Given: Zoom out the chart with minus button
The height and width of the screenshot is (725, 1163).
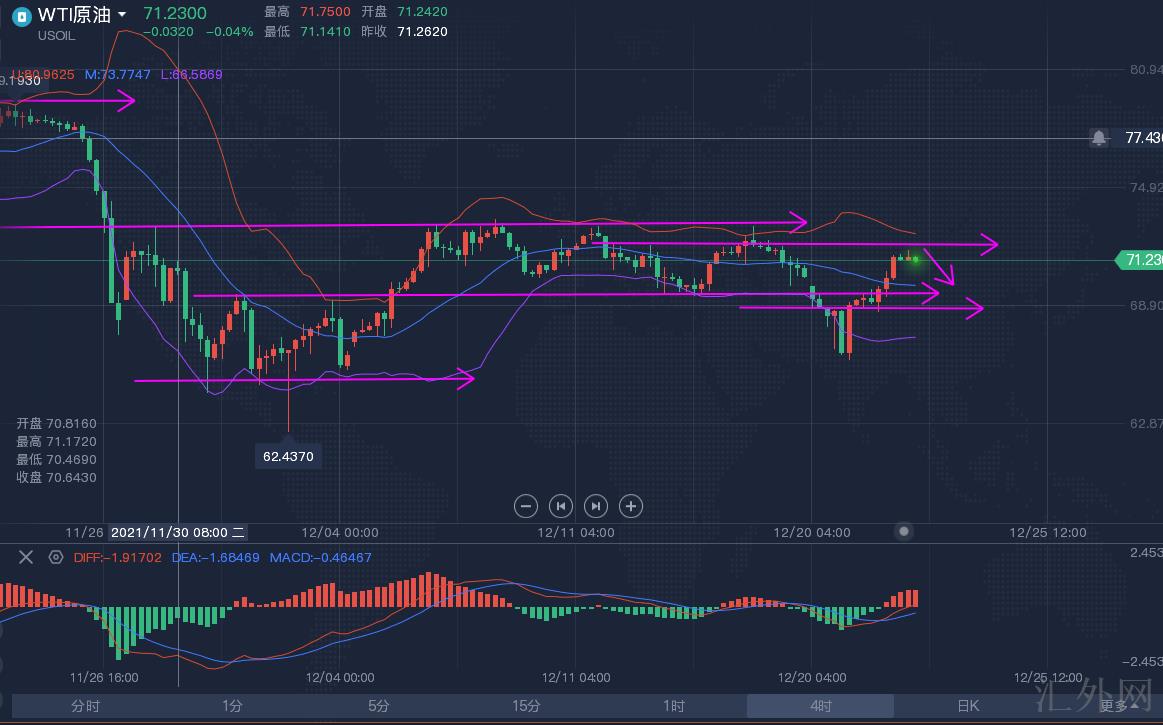Looking at the screenshot, I should (x=526, y=506).
